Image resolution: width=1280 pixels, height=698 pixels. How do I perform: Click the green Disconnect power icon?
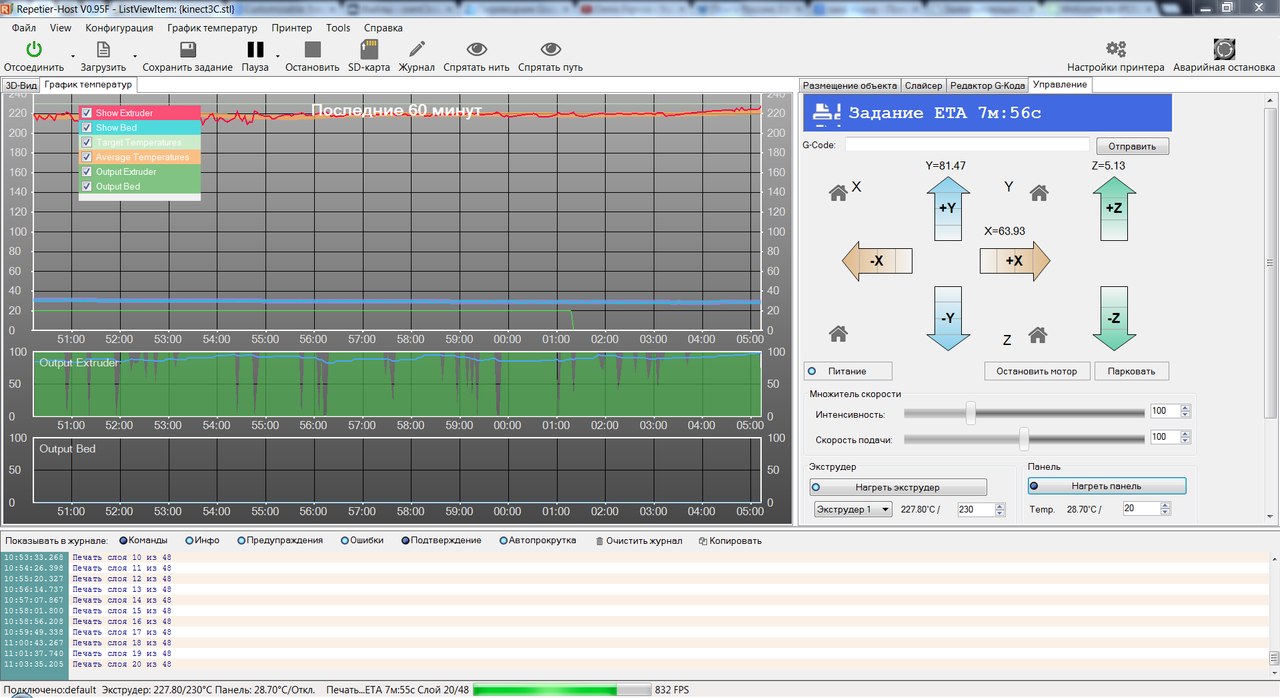[x=34, y=49]
